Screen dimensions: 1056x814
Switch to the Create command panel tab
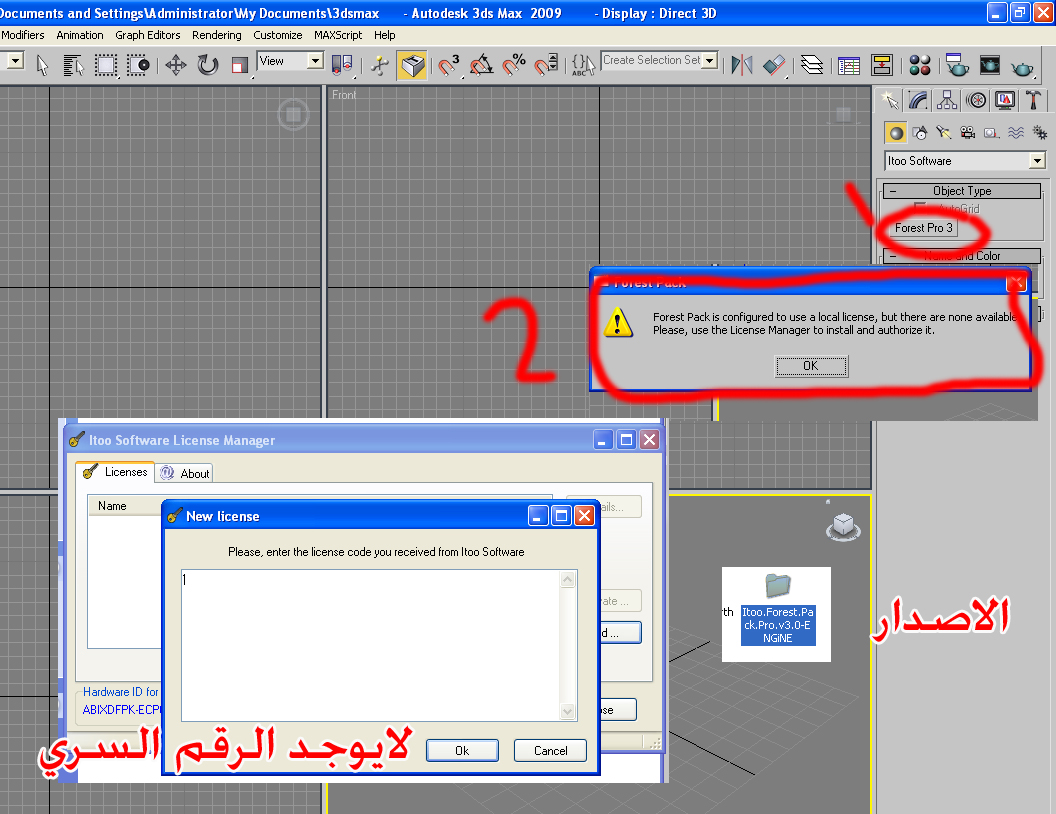[890, 100]
